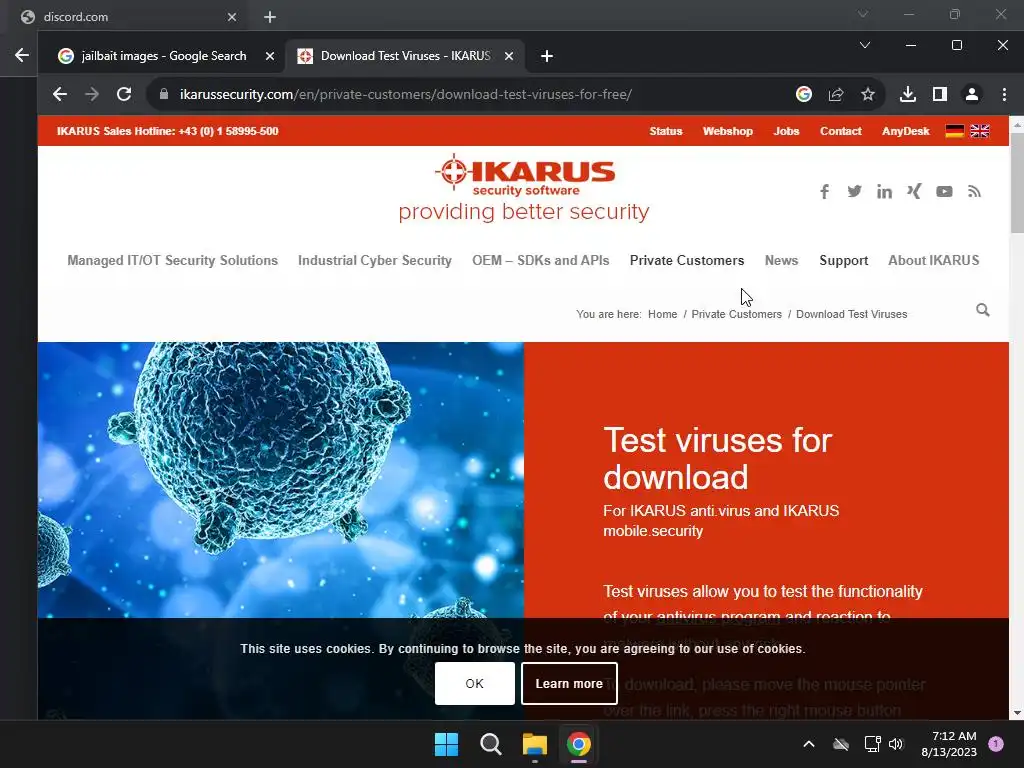The height and width of the screenshot is (768, 1024).
Task: Click the Google icon in address bar
Action: point(804,94)
